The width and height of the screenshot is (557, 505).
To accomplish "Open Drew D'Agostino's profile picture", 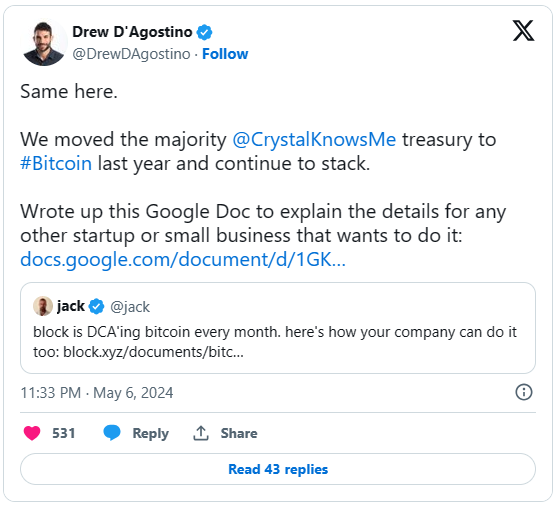I will click(44, 43).
